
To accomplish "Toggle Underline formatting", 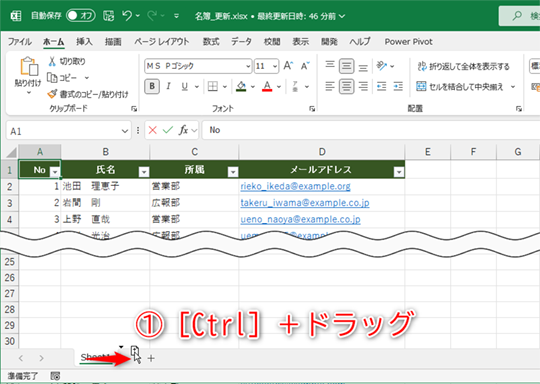I will pos(185,86).
